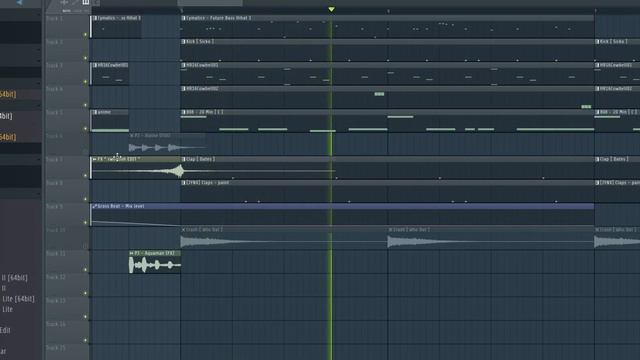Select the first 808 - 20 Min clip title
Viewport: 640px width, 360px height.
coord(204,112)
